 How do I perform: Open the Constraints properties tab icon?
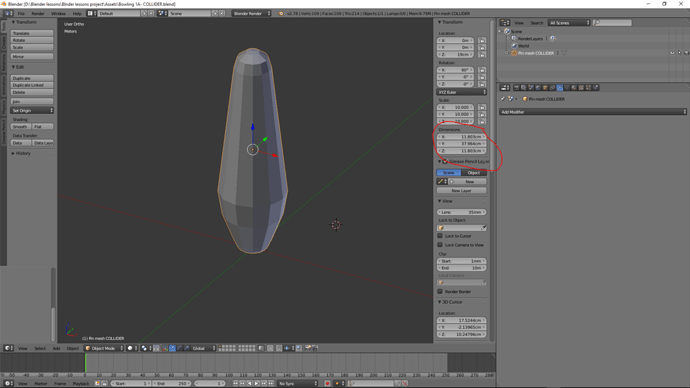[552, 88]
